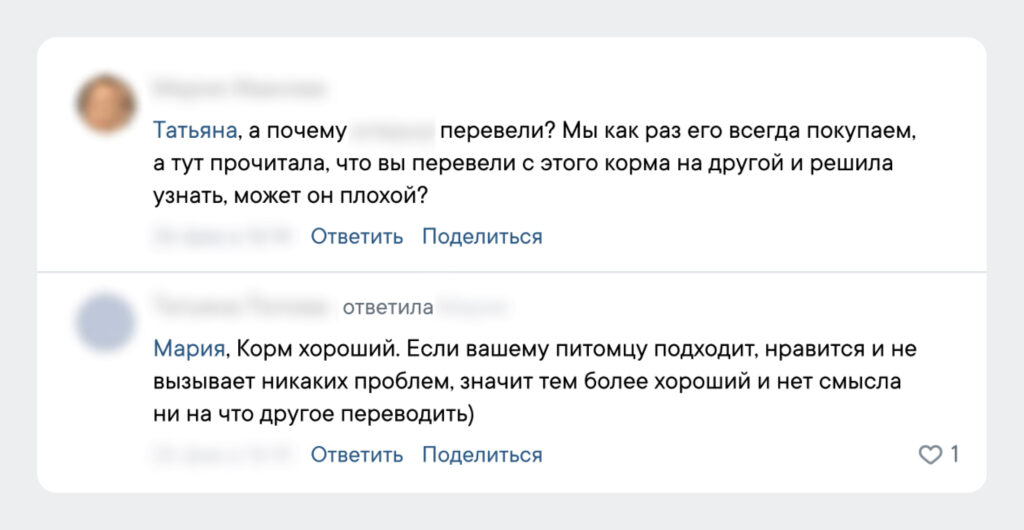Screen dimensions: 1024x530
Task: Click the heart like icon
Action: point(930,455)
